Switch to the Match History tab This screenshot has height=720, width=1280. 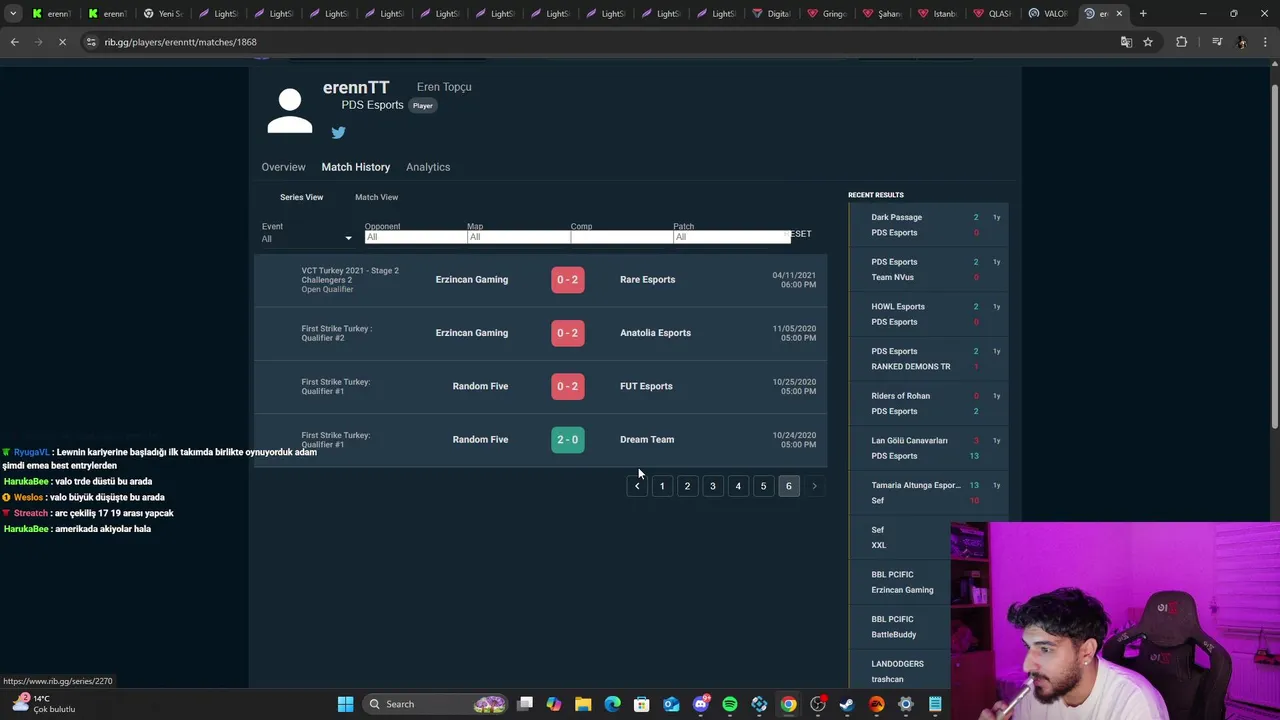point(355,167)
